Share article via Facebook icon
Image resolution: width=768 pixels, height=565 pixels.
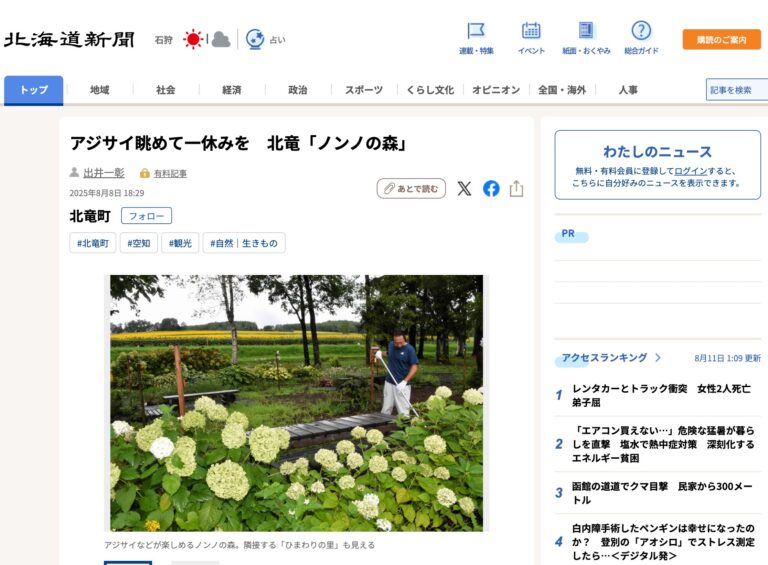pos(491,188)
